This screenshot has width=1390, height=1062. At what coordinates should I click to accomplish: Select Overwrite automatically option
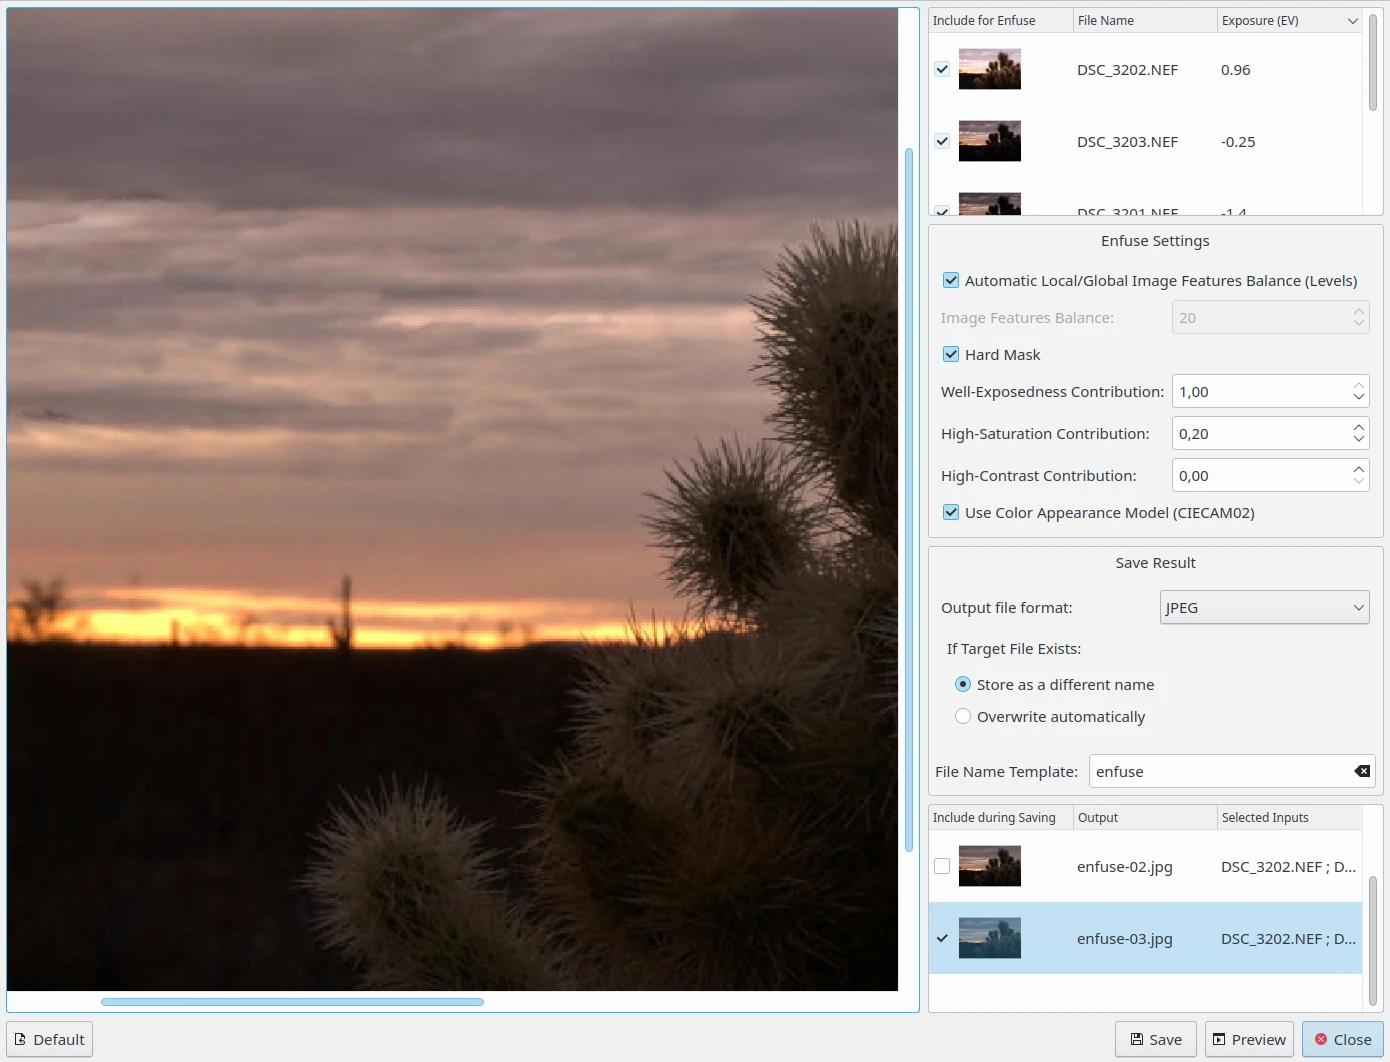coord(963,717)
